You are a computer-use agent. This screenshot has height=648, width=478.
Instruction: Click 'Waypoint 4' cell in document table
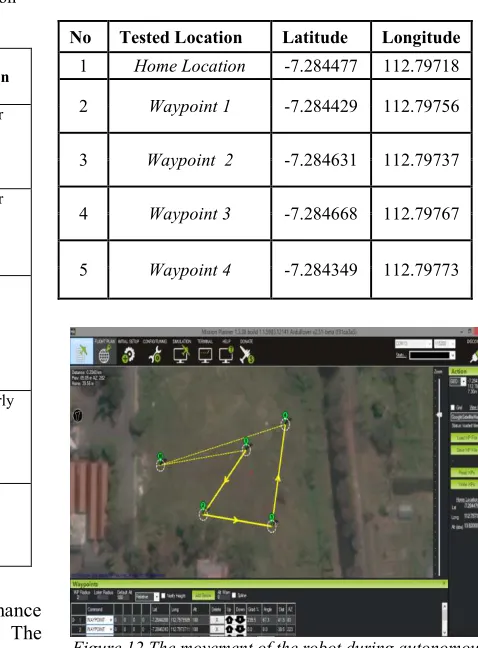(x=190, y=270)
